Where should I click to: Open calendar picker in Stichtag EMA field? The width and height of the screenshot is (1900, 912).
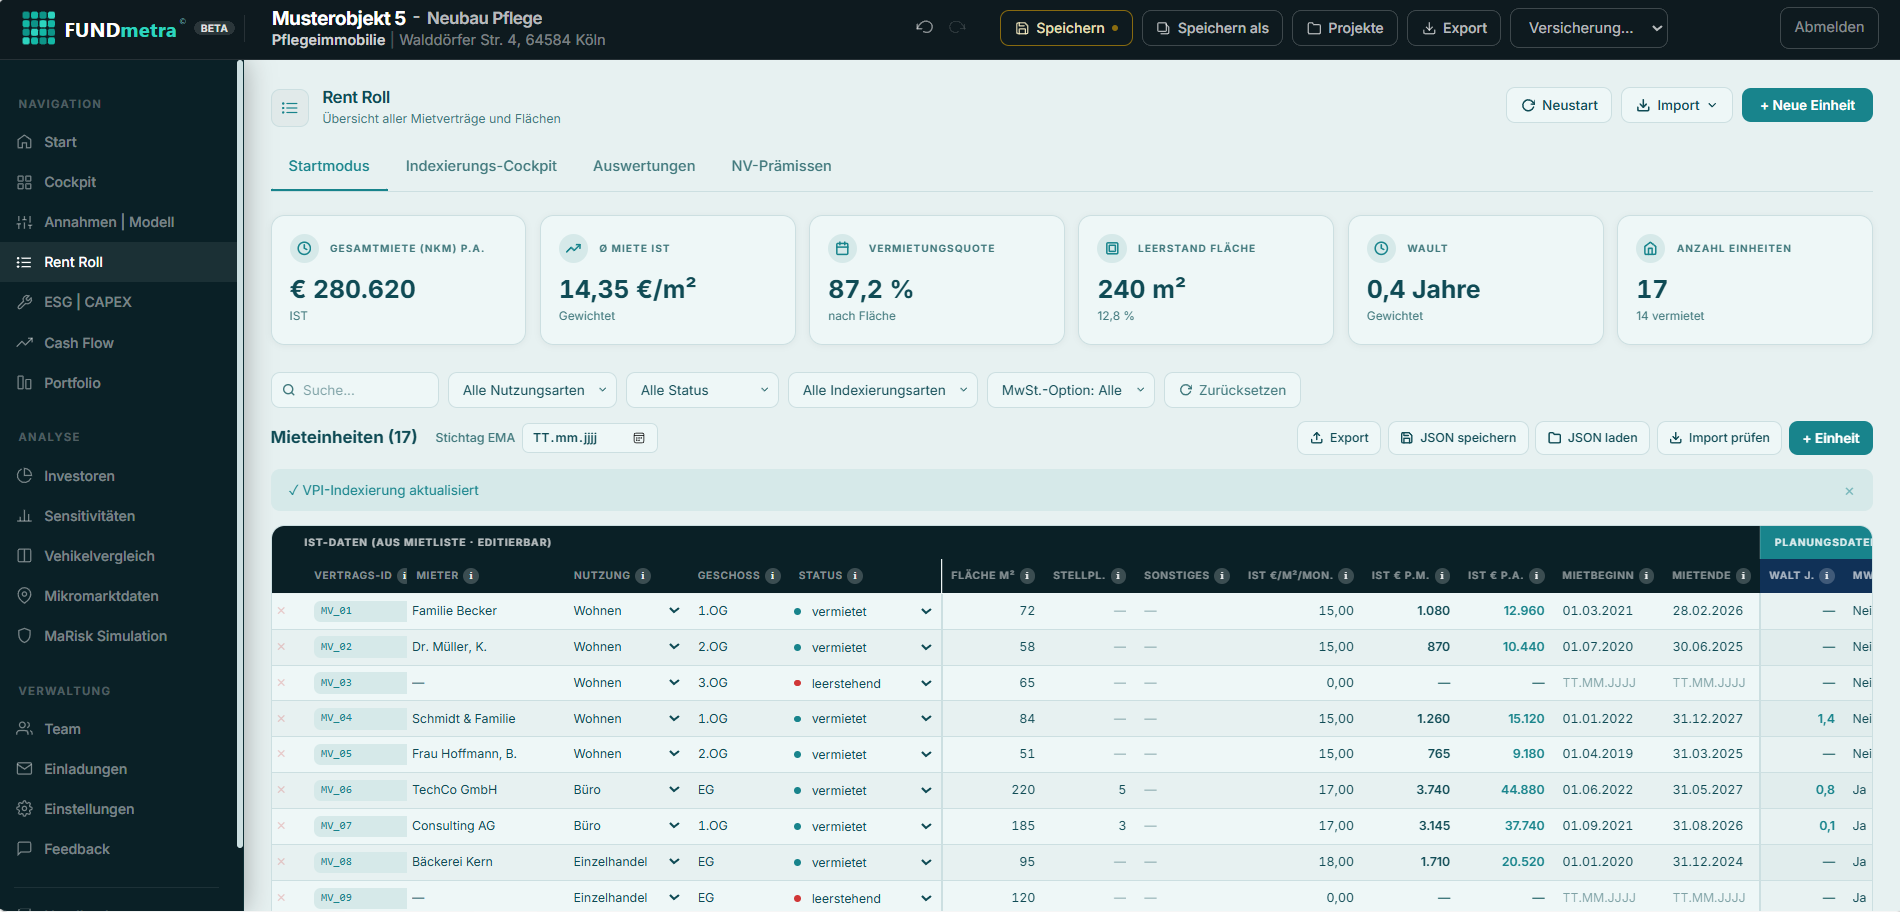(639, 438)
